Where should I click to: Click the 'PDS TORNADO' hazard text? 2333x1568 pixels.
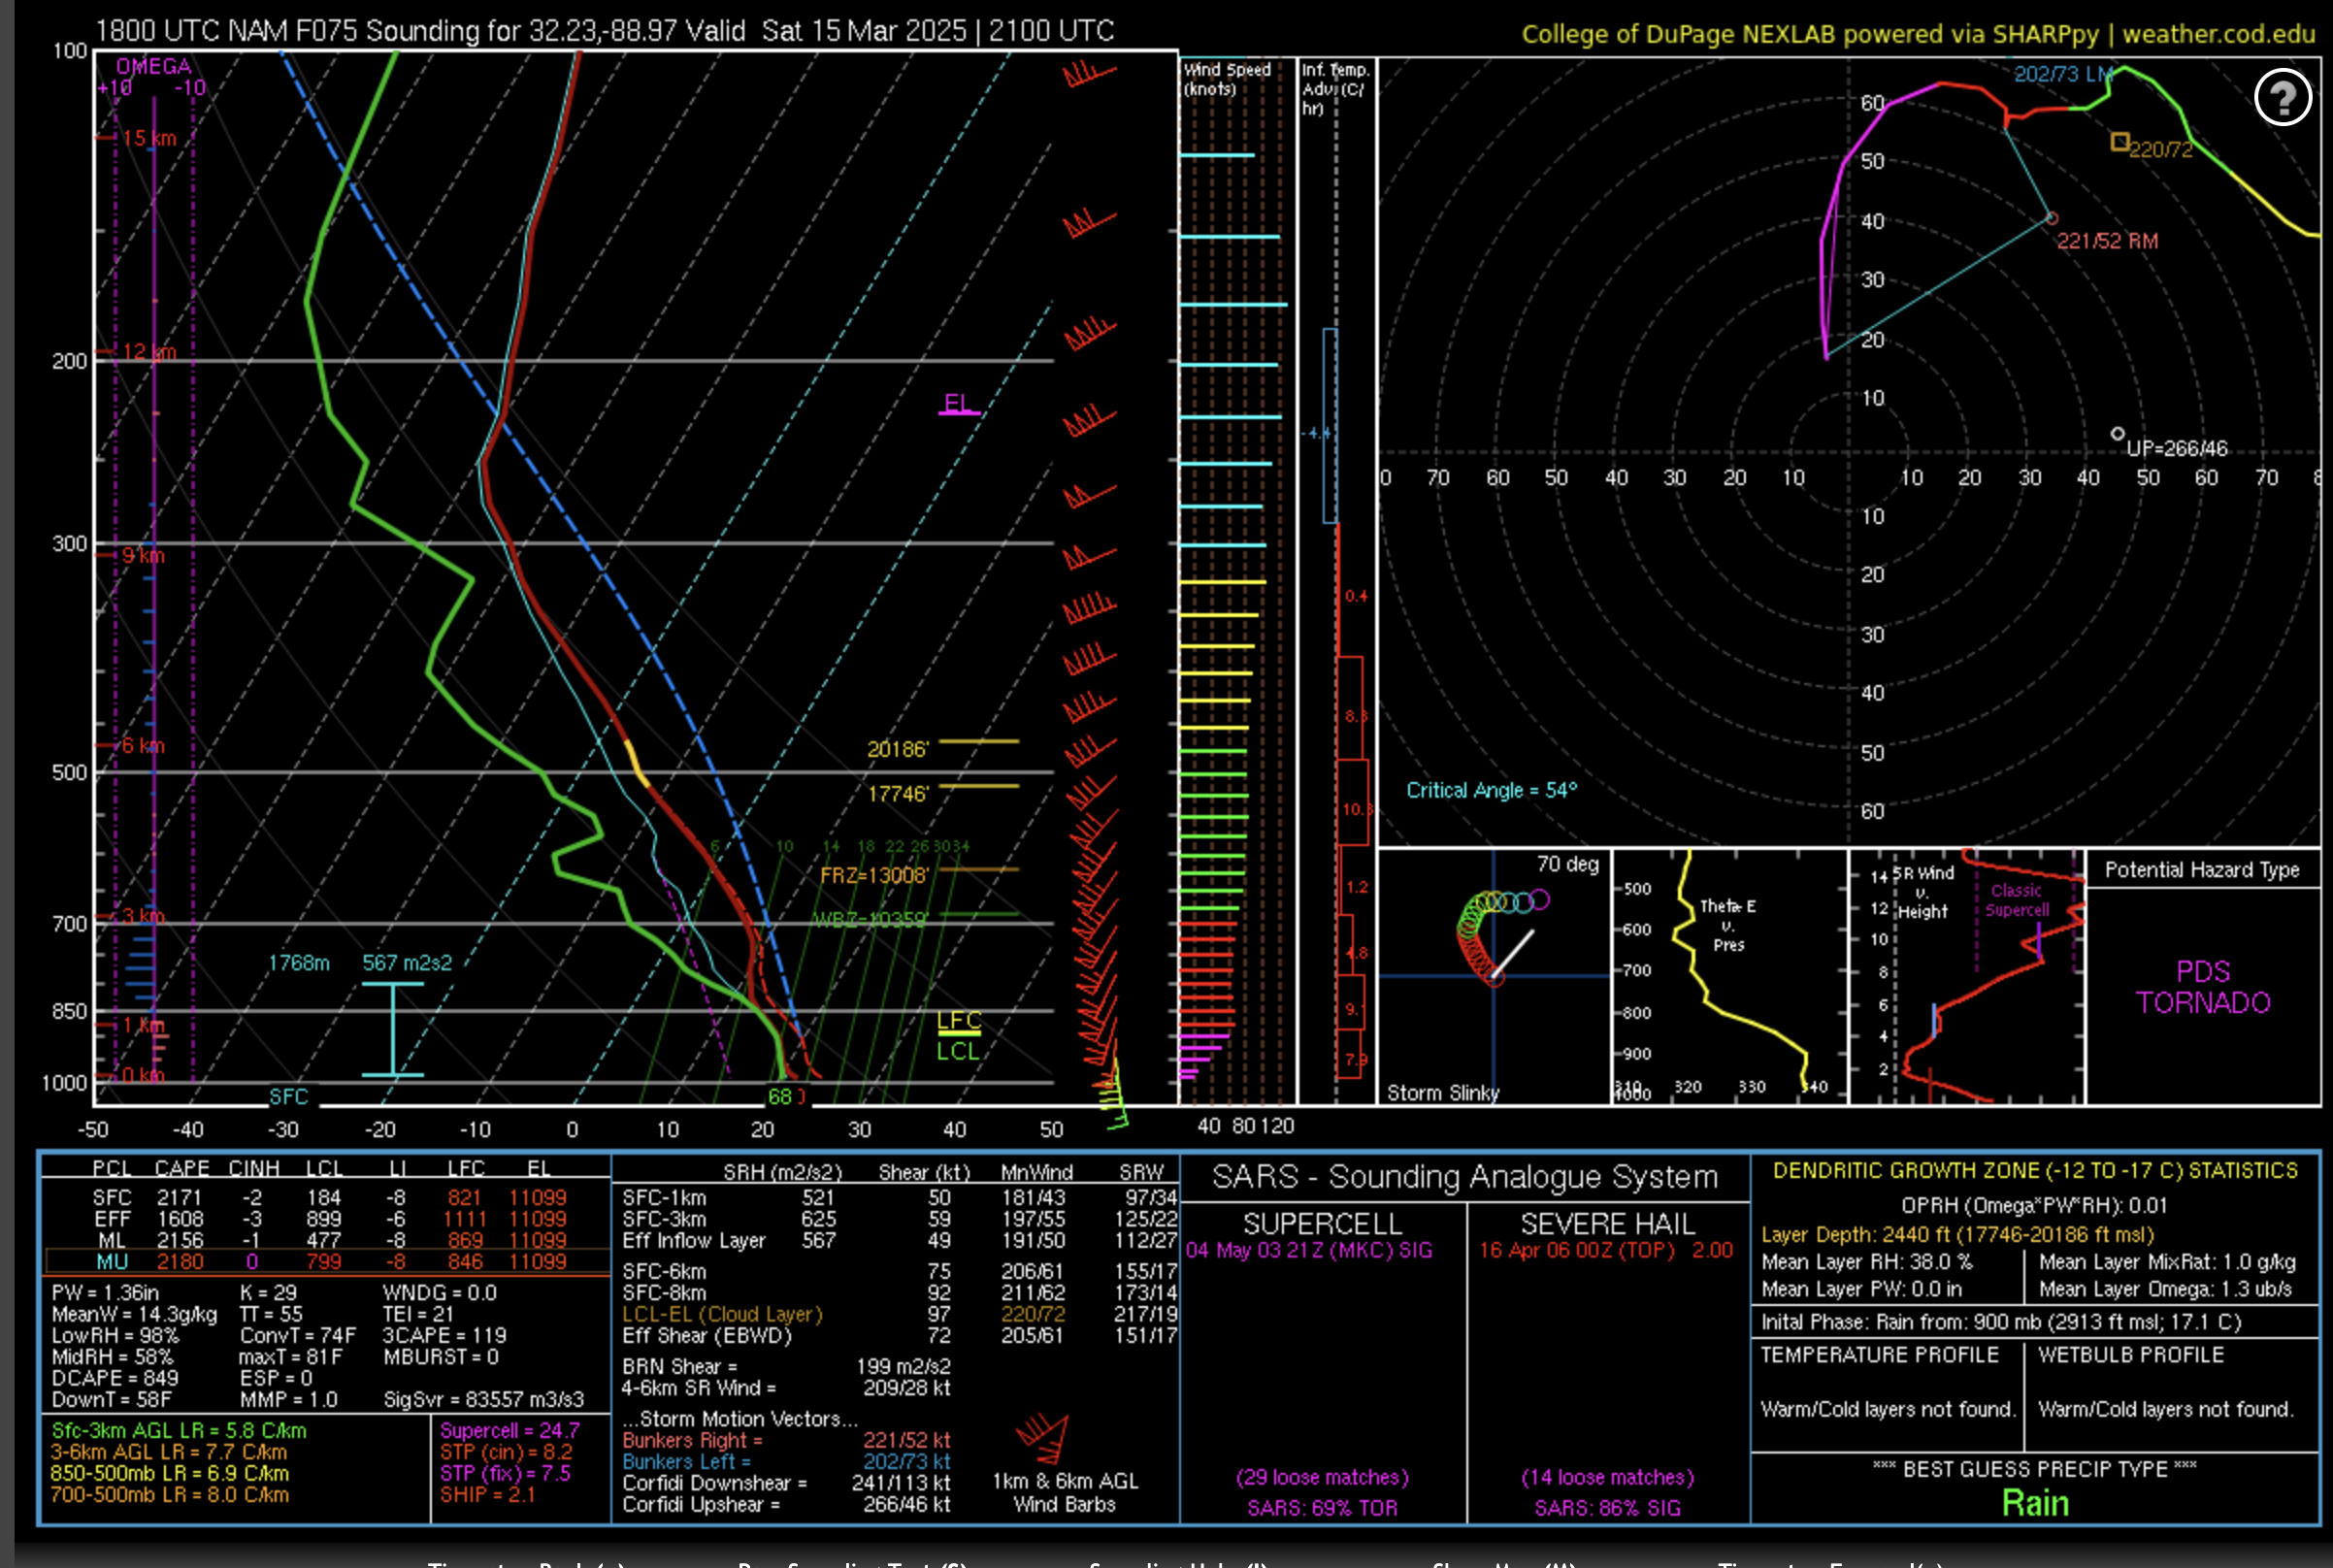2203,987
